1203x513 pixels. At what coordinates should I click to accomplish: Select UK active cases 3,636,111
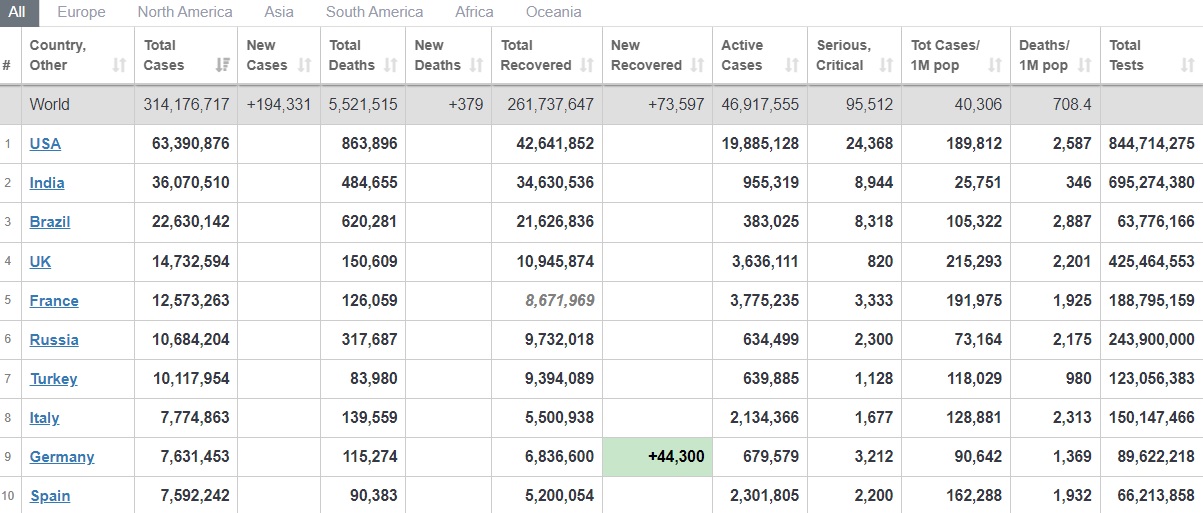[764, 261]
